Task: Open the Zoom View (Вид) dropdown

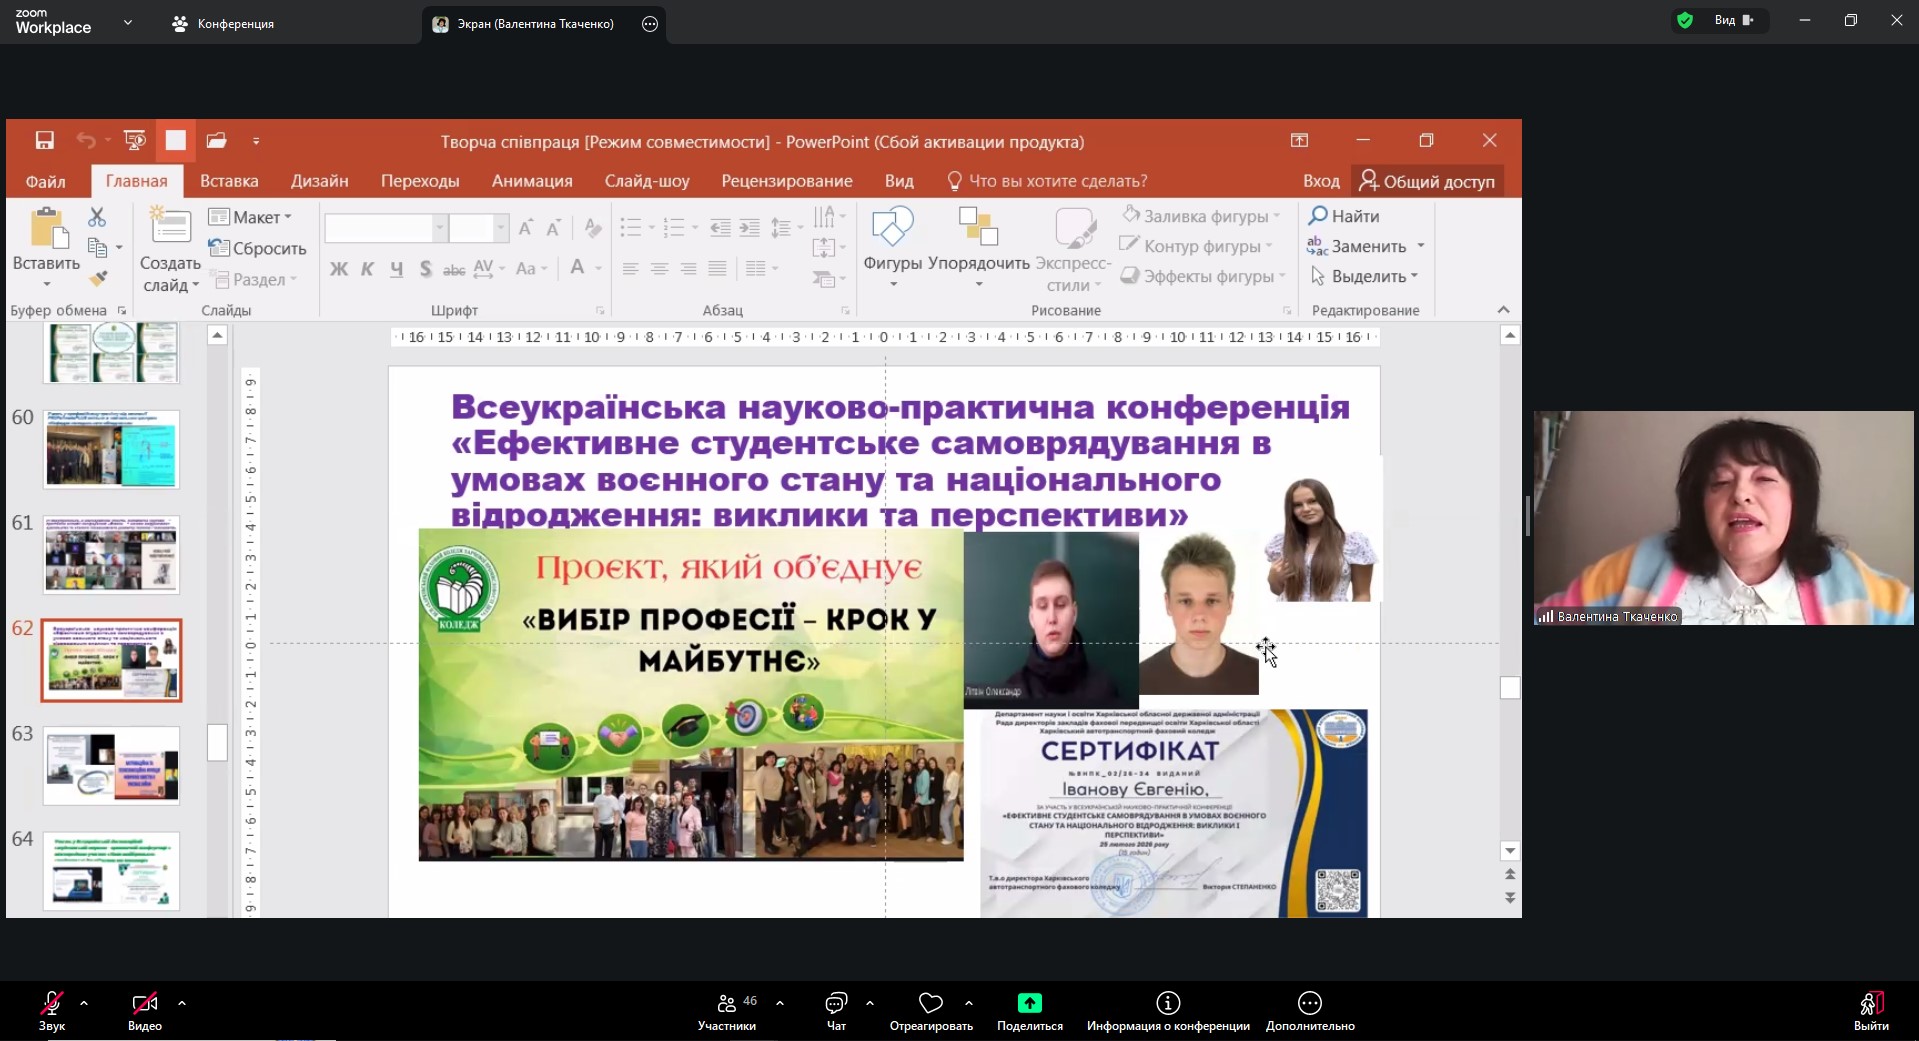Action: tap(1733, 20)
